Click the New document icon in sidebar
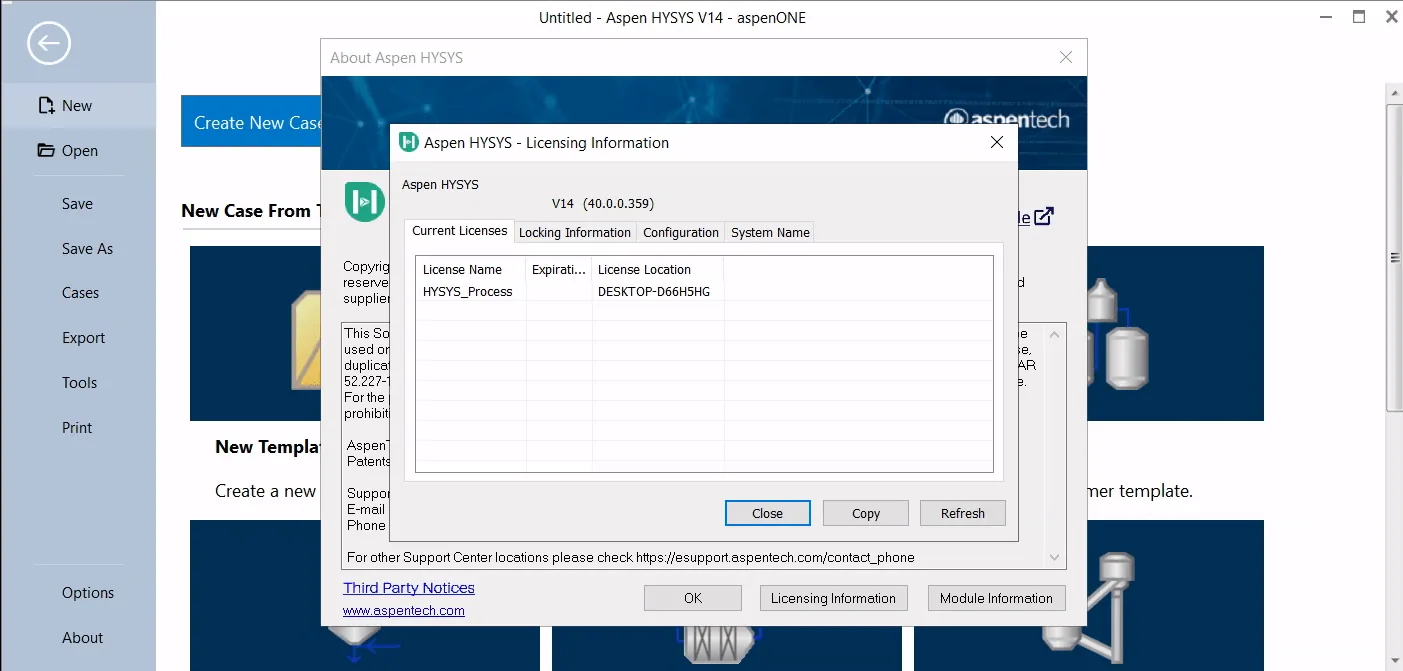Image resolution: width=1403 pixels, height=671 pixels. (46, 106)
